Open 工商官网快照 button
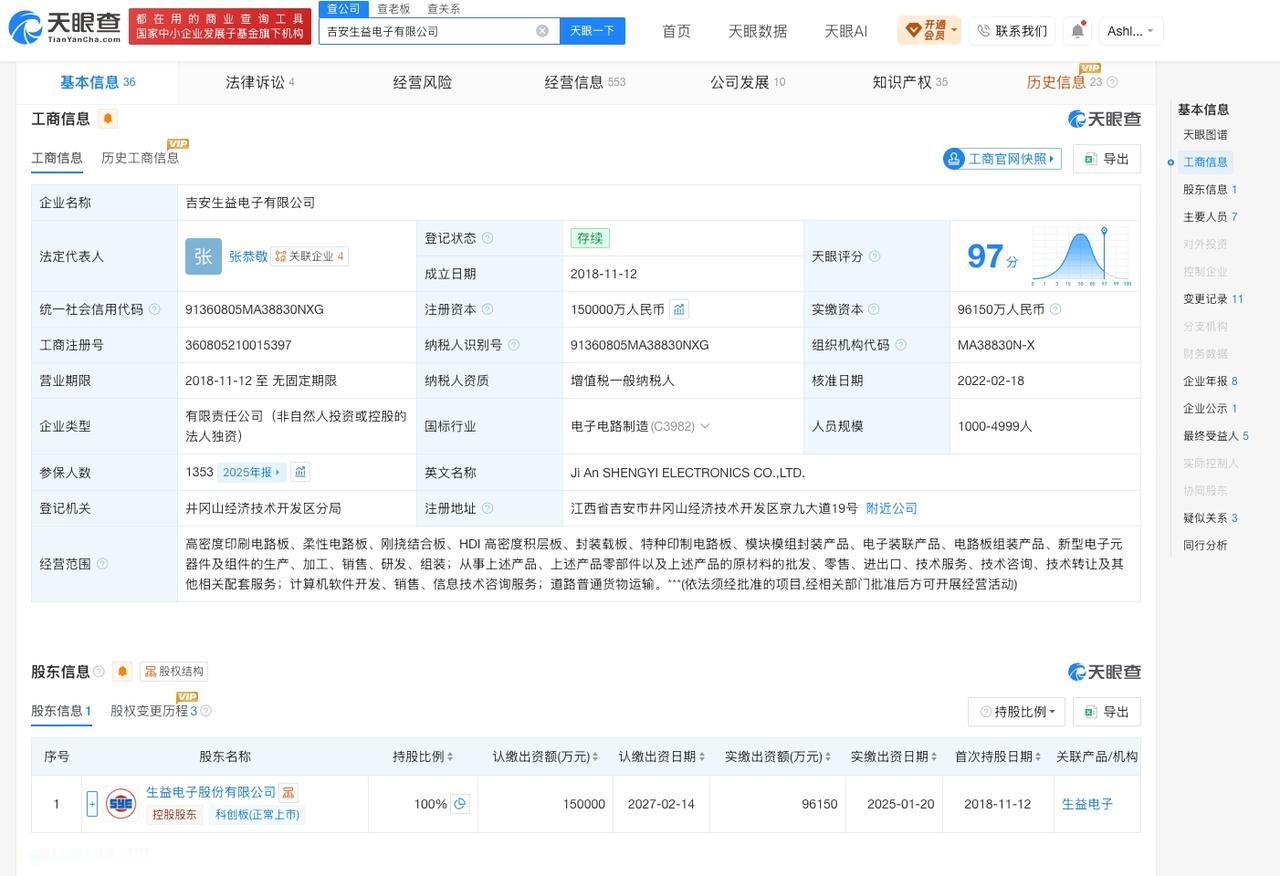Viewport: 1280px width, 876px height. coord(1002,159)
